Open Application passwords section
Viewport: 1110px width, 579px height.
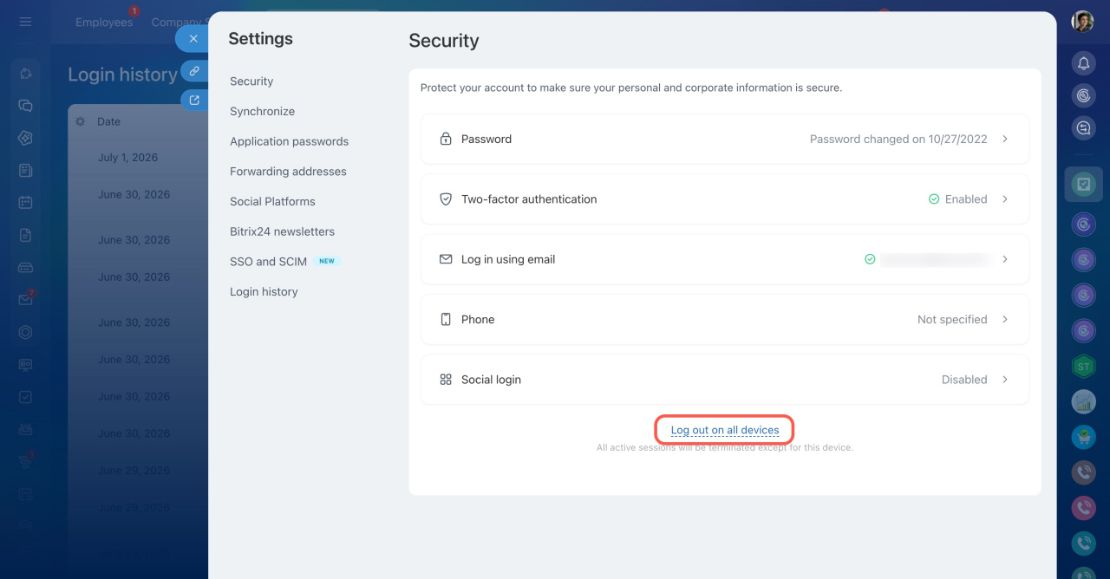pyautogui.click(x=289, y=142)
